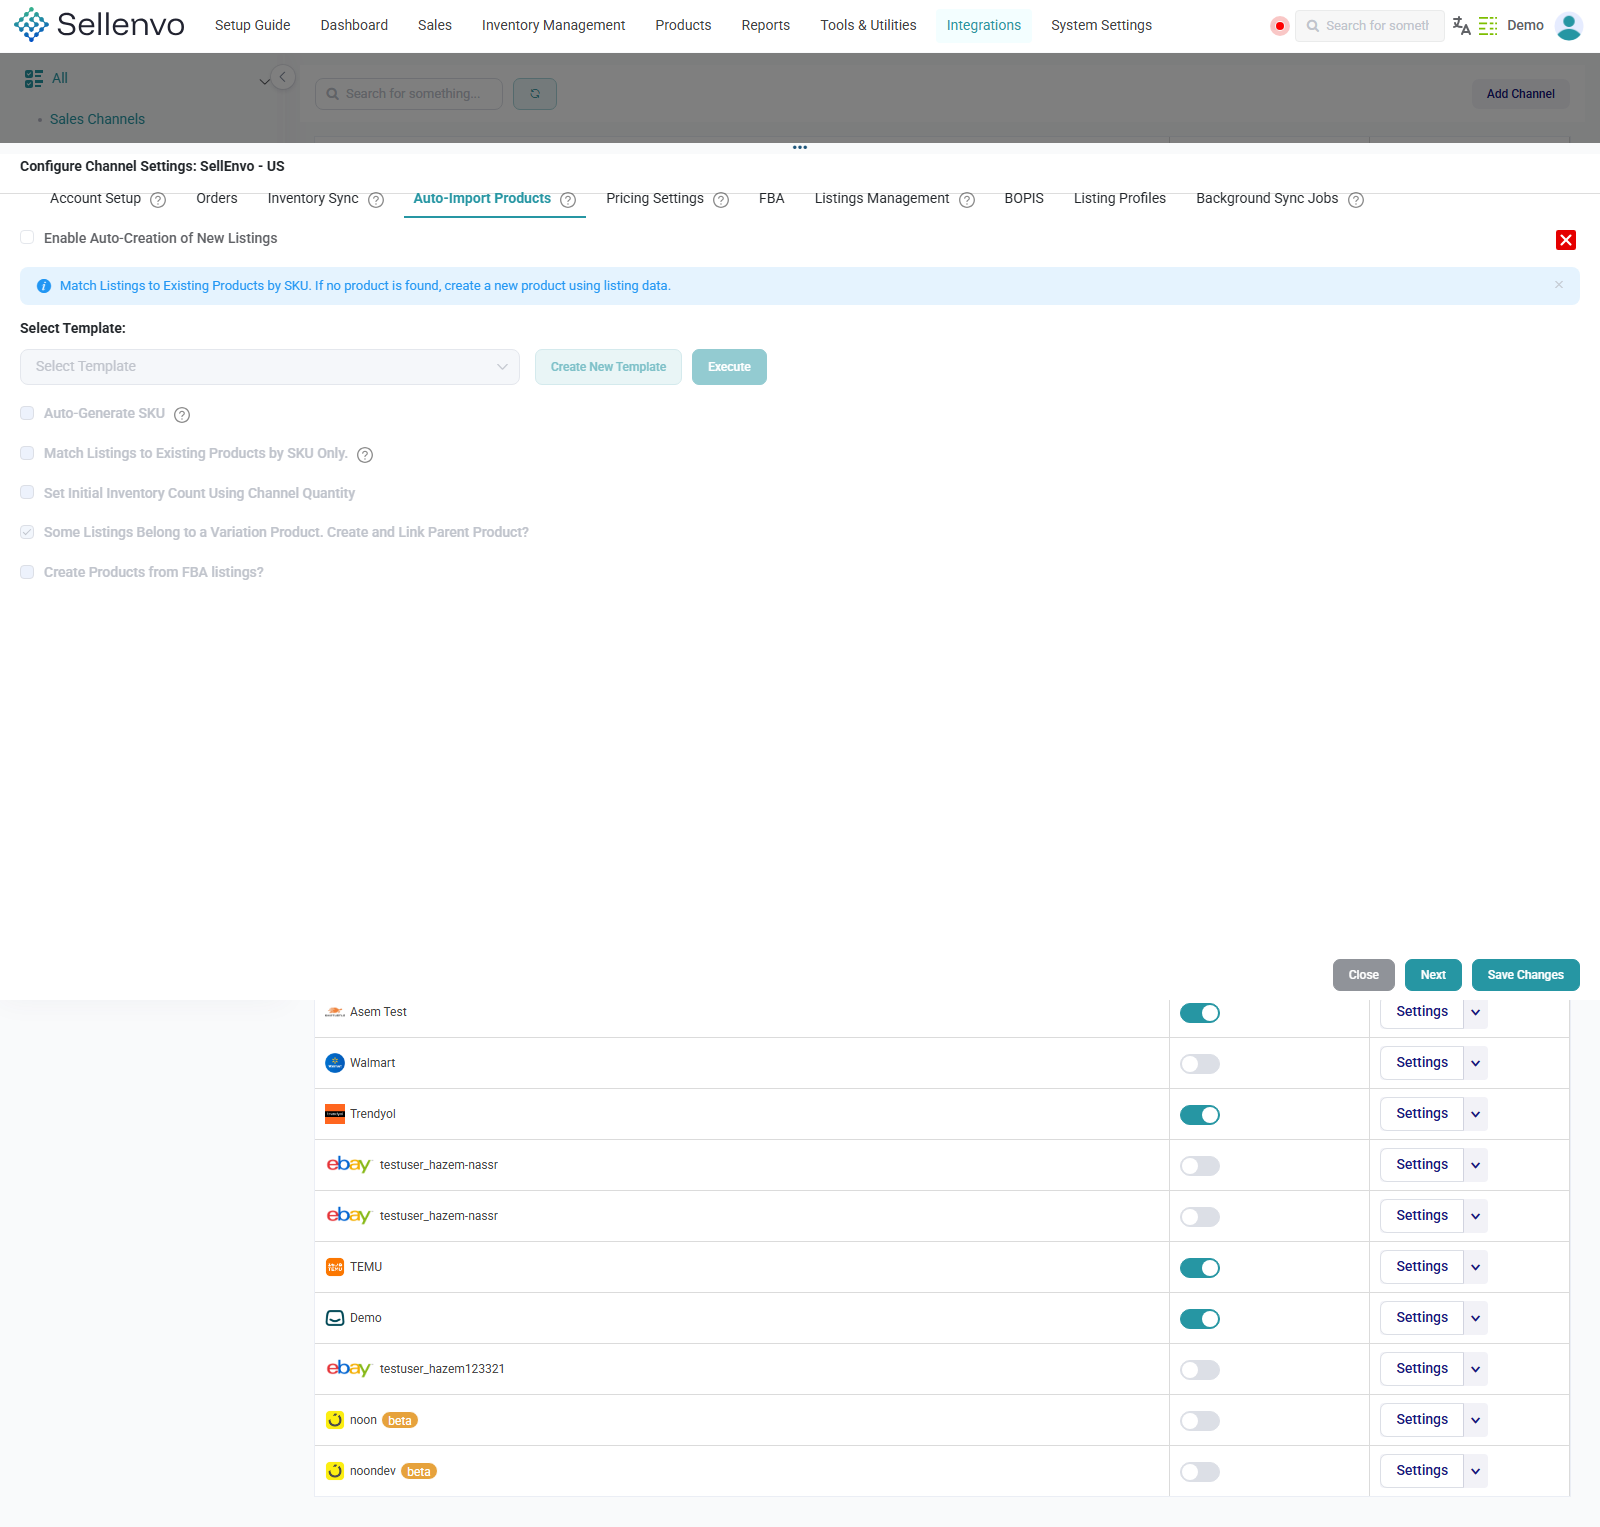Click the red recording indicator icon

point(1279,26)
